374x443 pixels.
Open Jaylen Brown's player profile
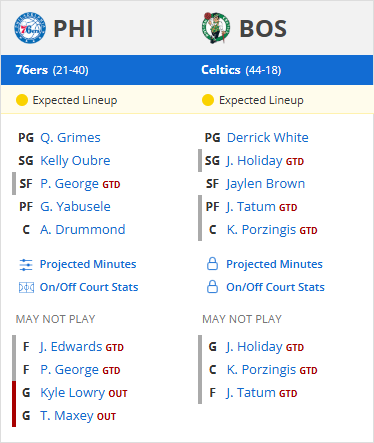click(x=266, y=184)
